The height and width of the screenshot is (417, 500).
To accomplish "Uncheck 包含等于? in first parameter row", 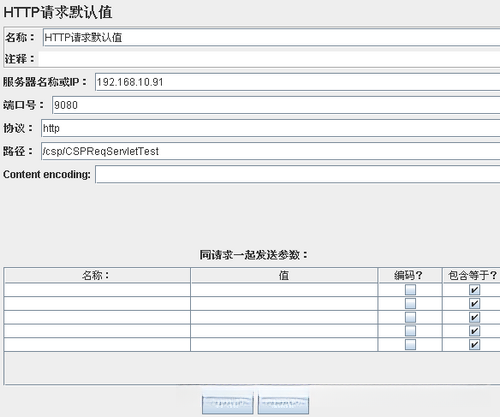I will click(474, 290).
